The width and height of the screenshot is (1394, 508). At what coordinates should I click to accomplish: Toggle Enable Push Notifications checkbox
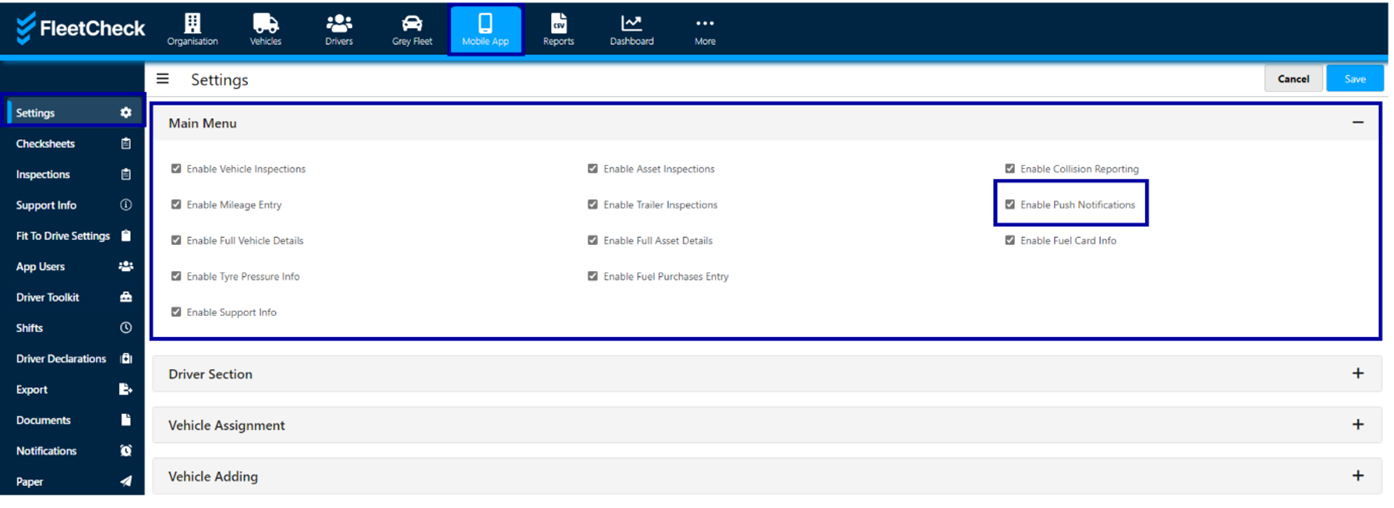point(1010,205)
